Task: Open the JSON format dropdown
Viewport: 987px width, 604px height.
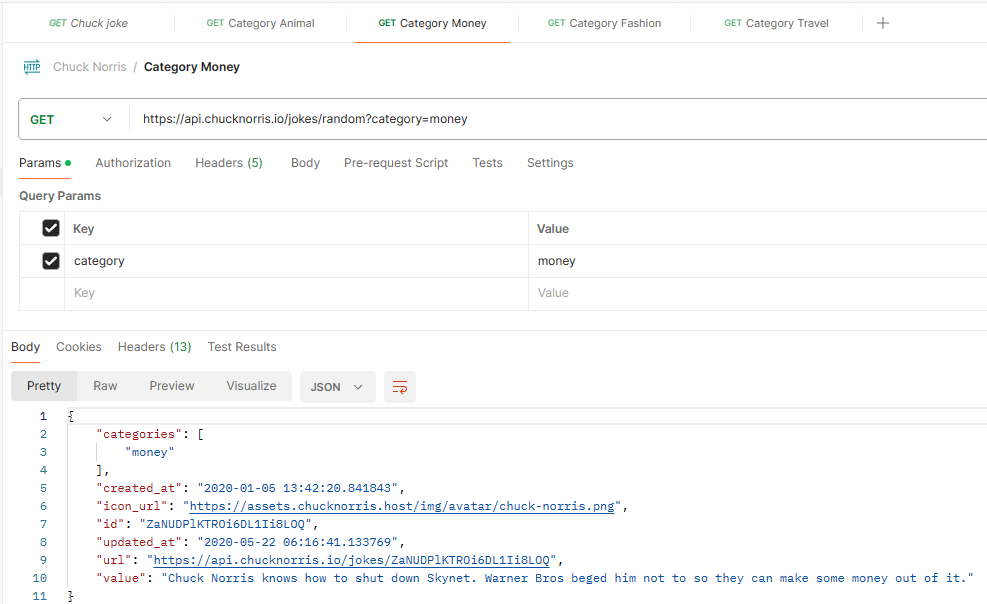Action: coord(337,387)
